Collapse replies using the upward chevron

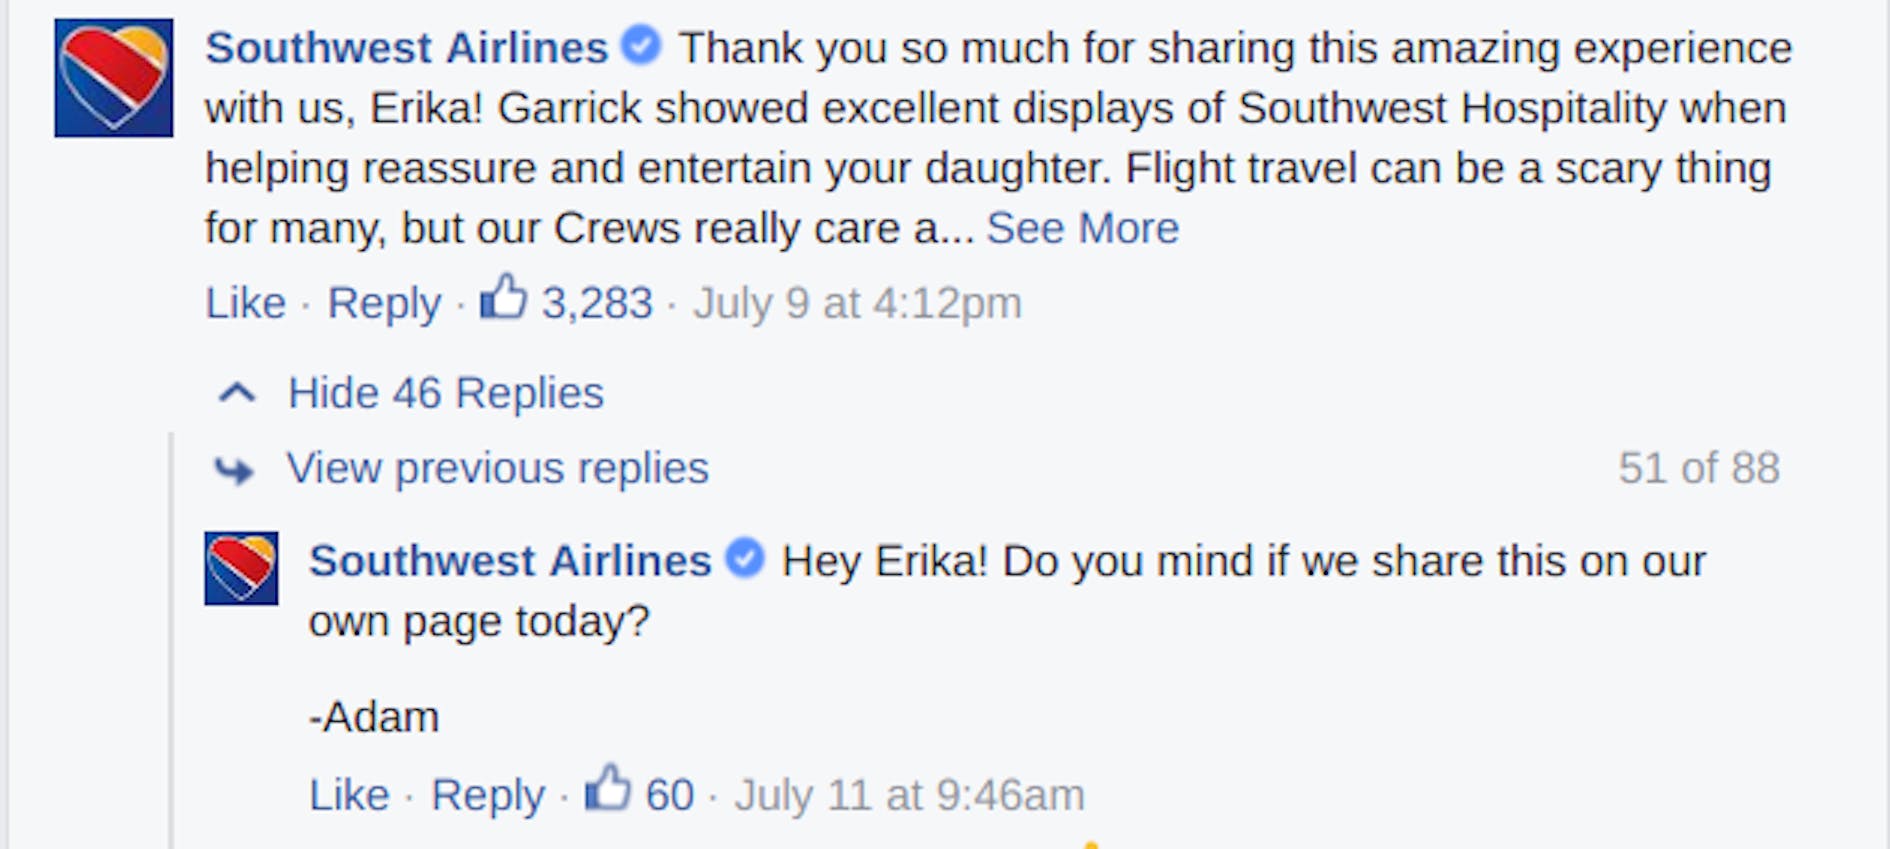[237, 393]
